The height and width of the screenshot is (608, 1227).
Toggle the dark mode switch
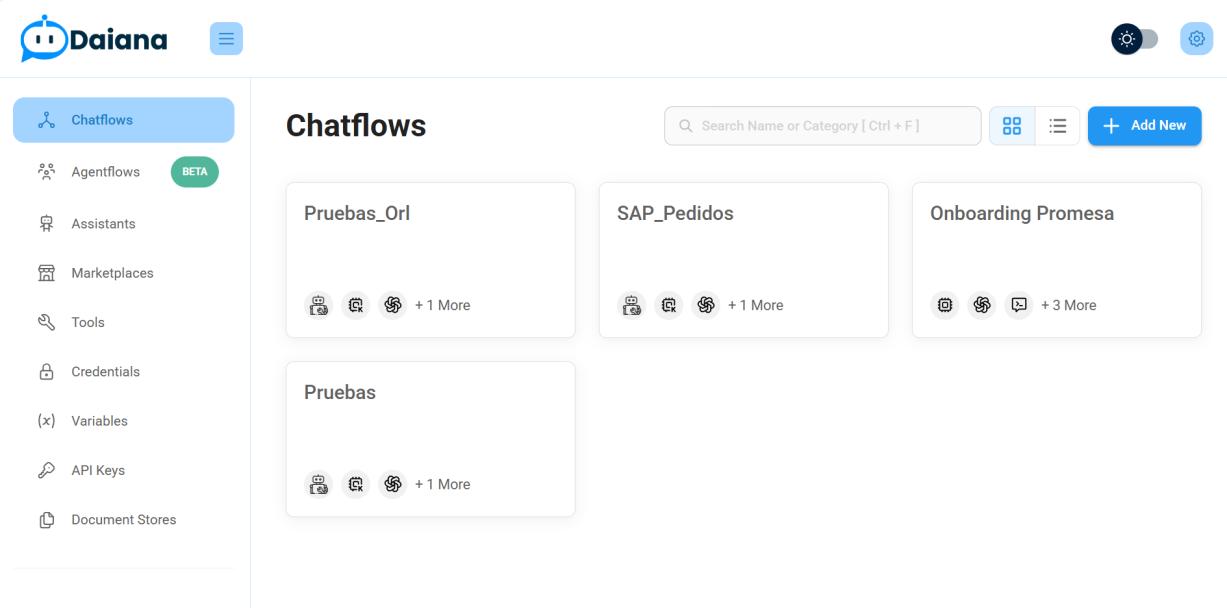click(1135, 39)
